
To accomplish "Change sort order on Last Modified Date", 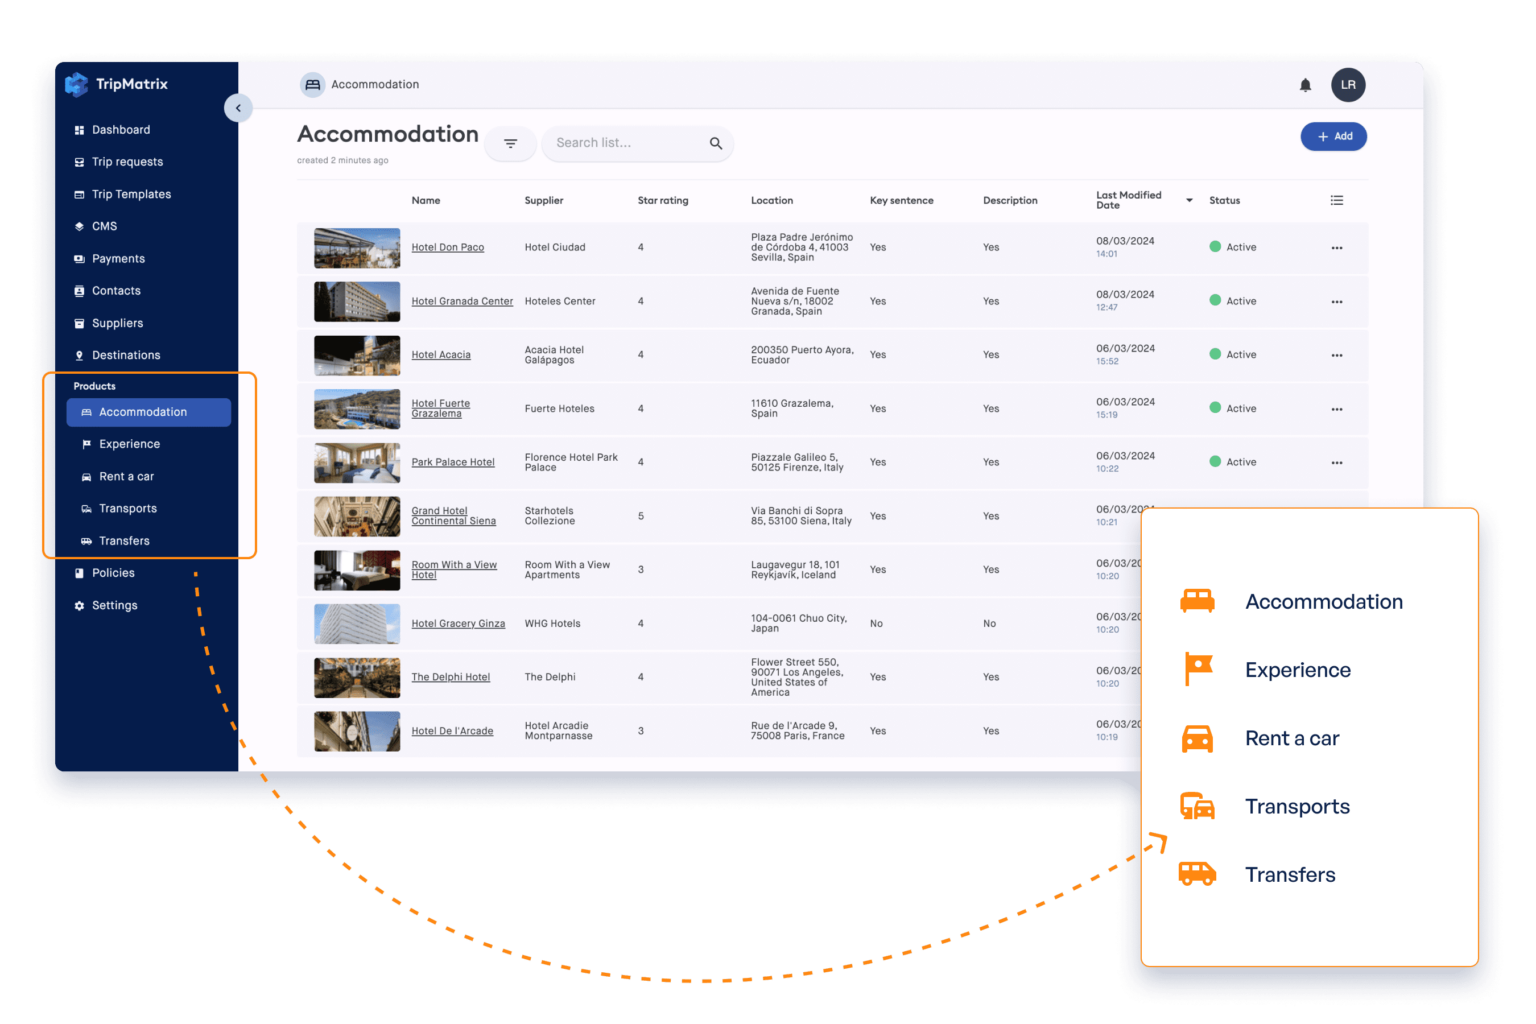I will click(1188, 200).
